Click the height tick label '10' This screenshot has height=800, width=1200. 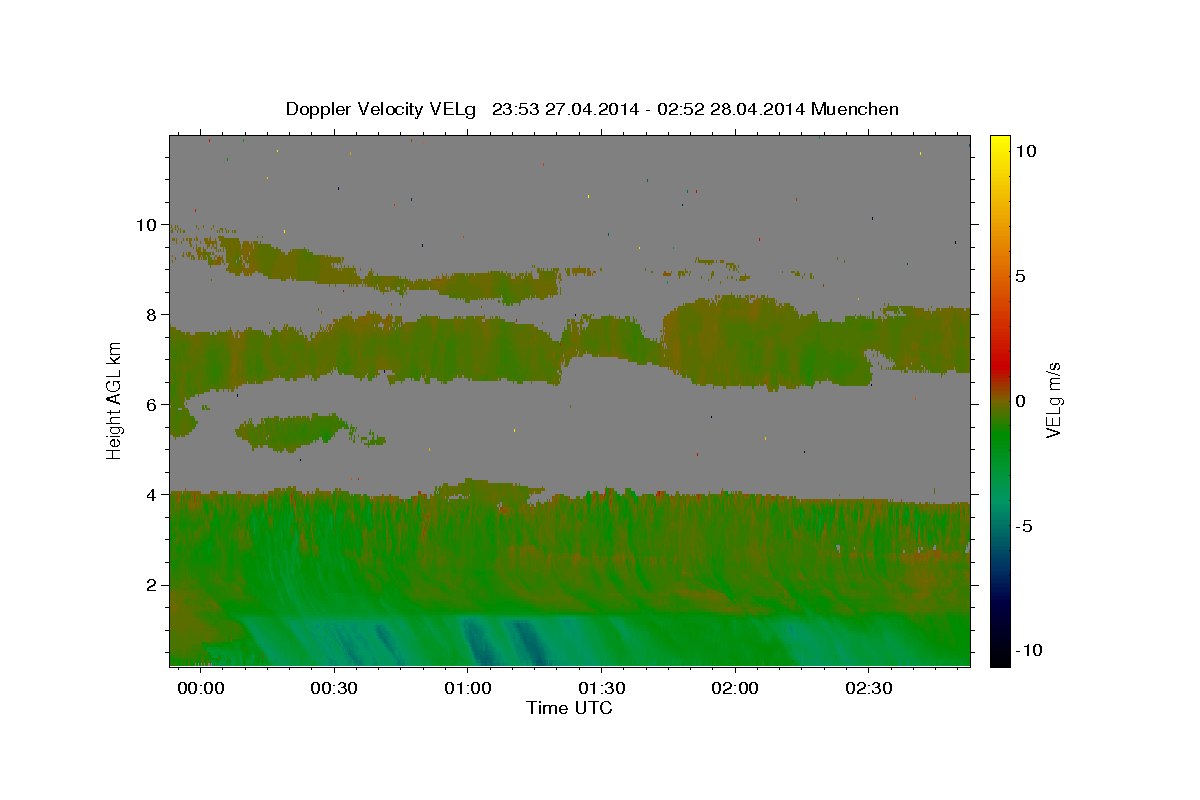[145, 225]
